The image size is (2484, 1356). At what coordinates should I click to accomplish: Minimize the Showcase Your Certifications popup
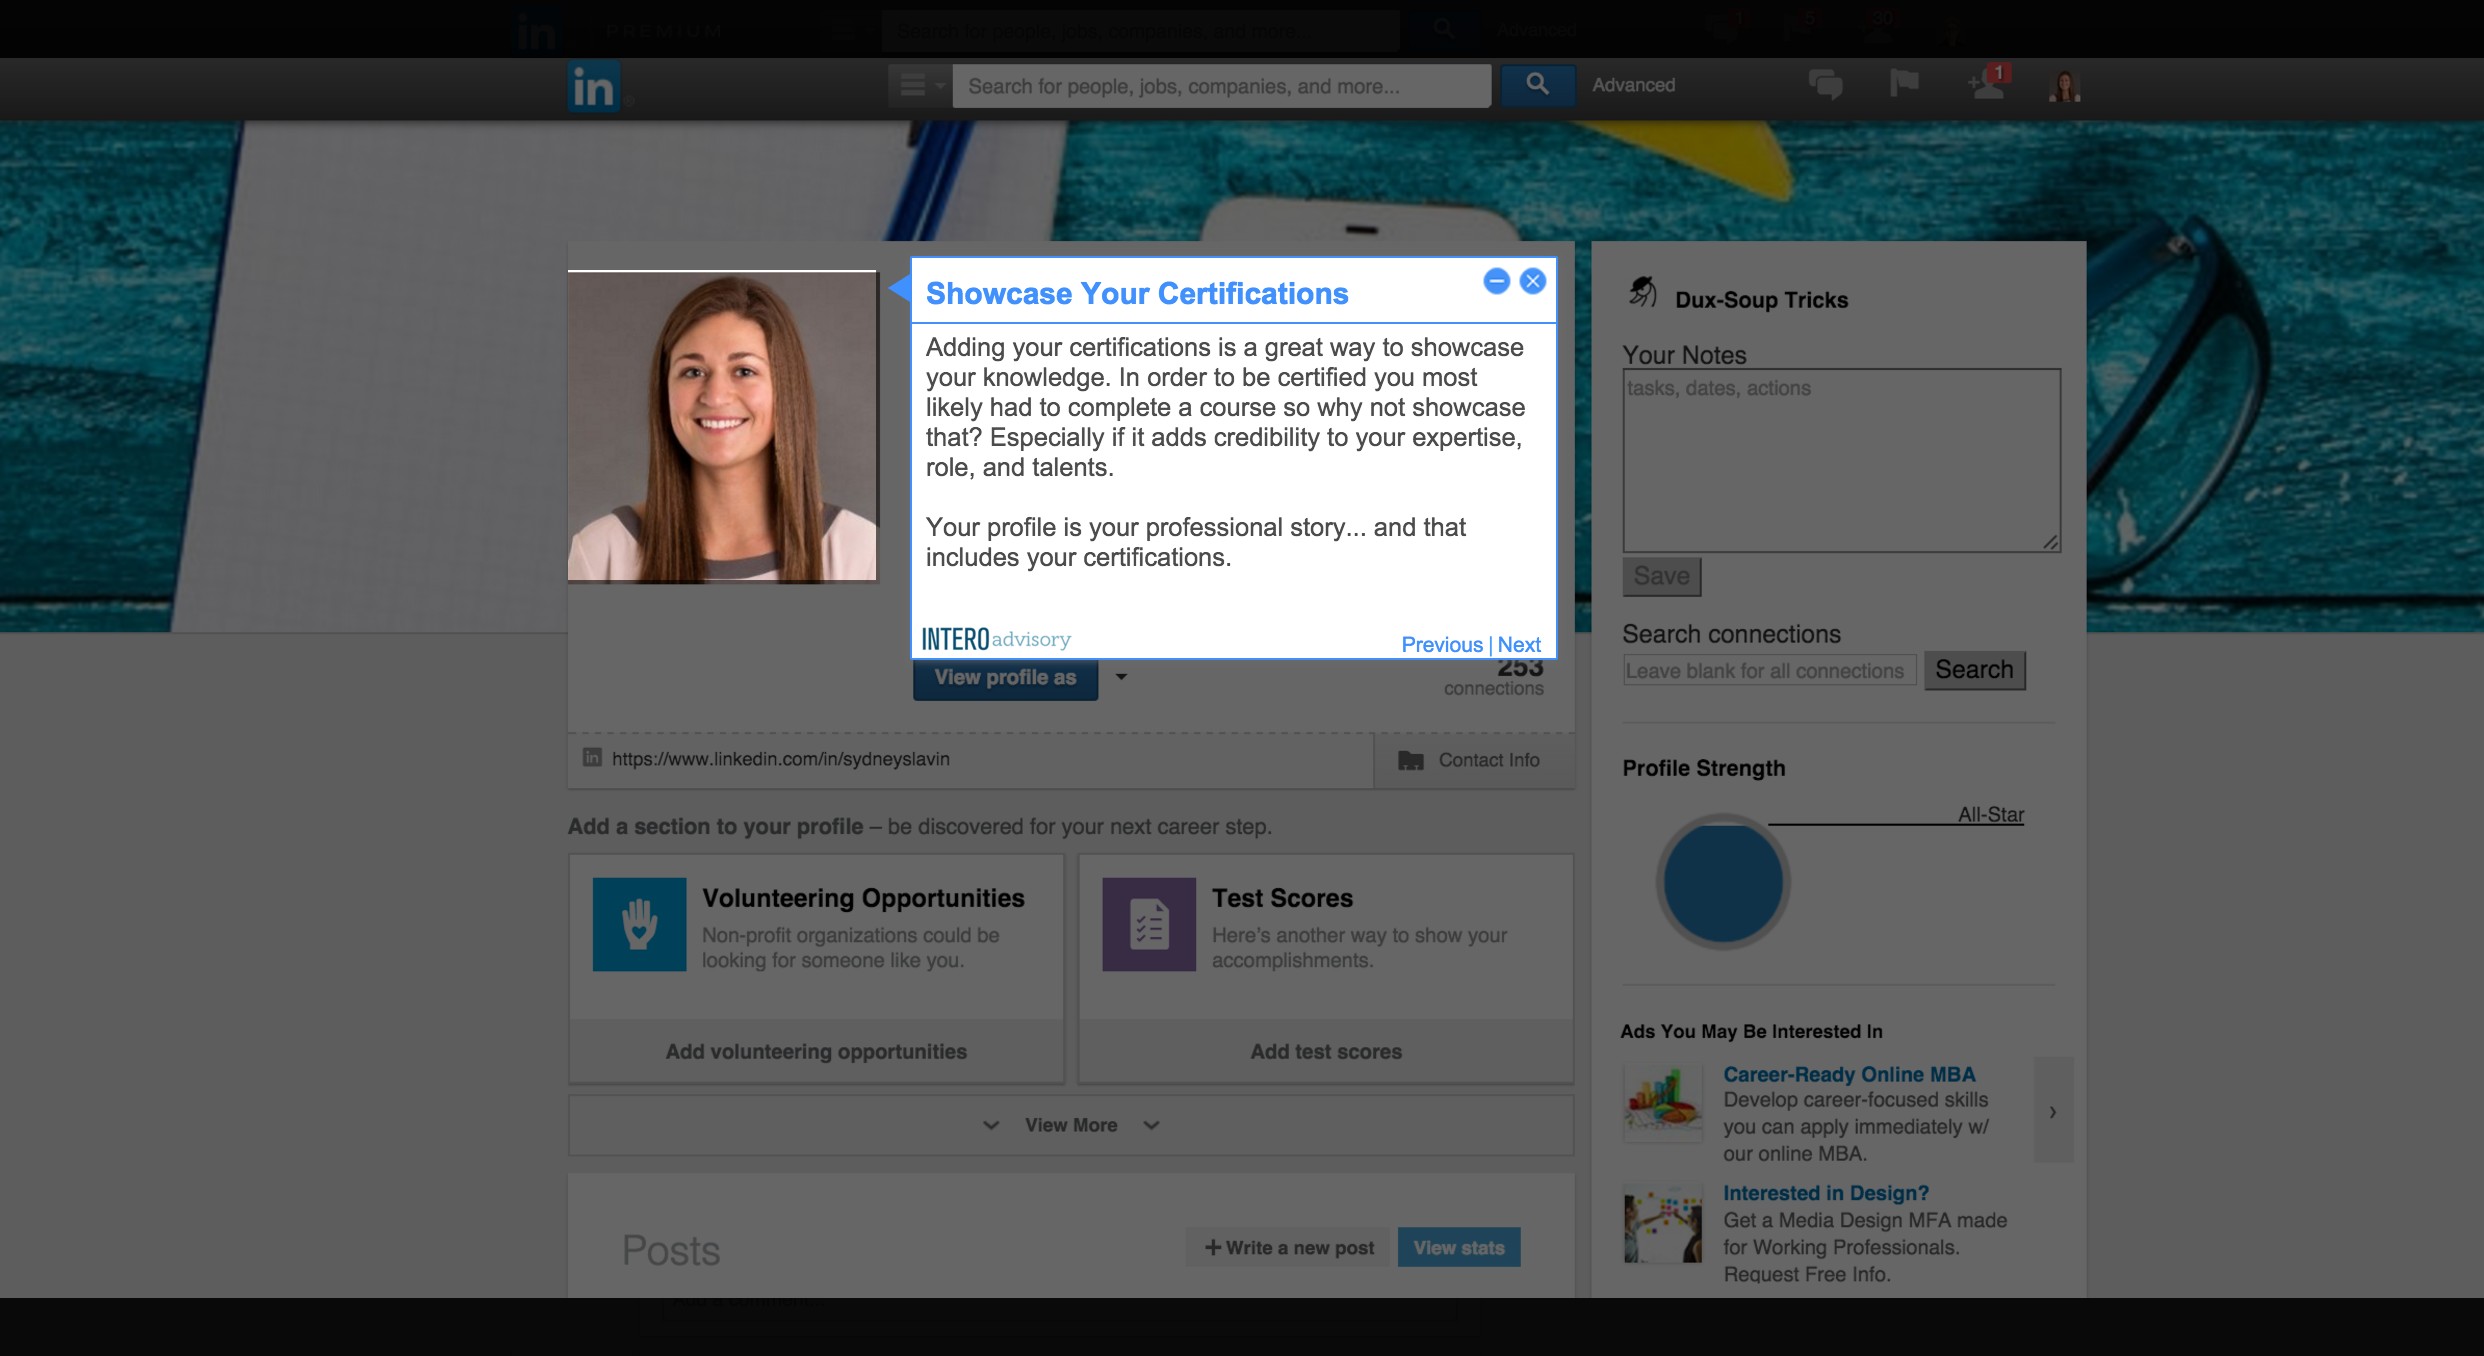[1496, 281]
